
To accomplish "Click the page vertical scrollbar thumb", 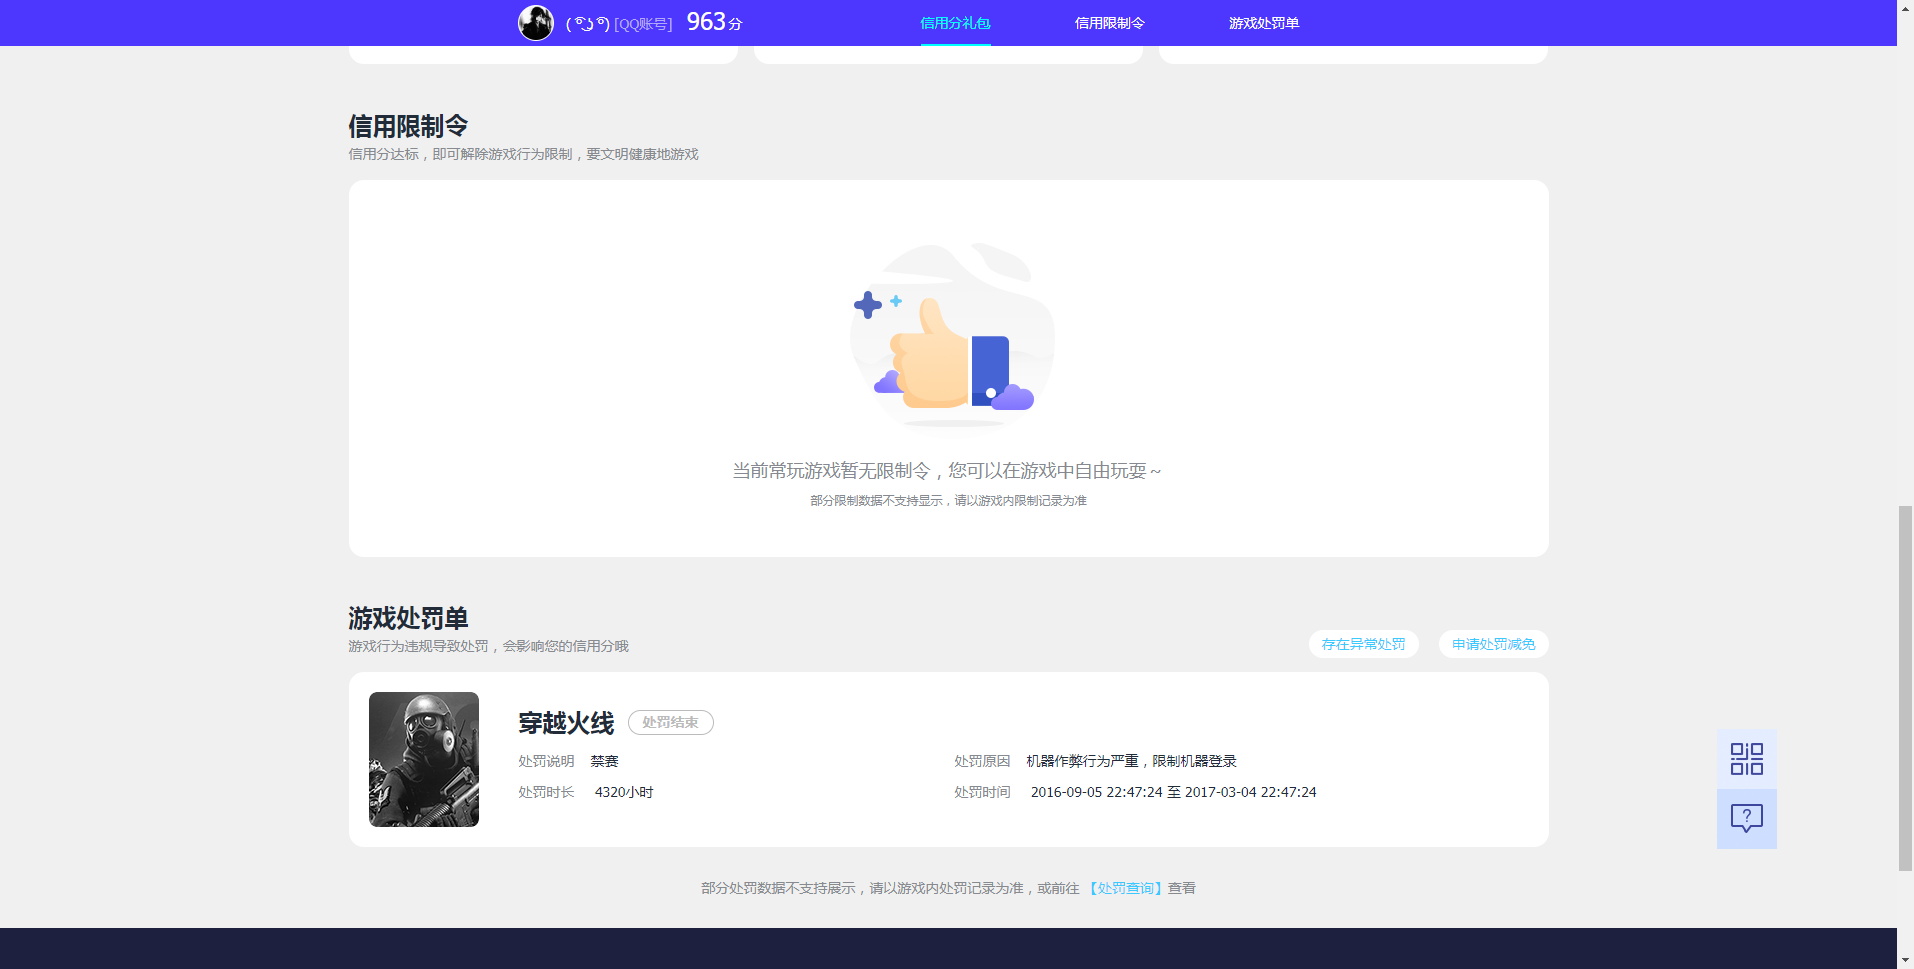I will click(1905, 688).
